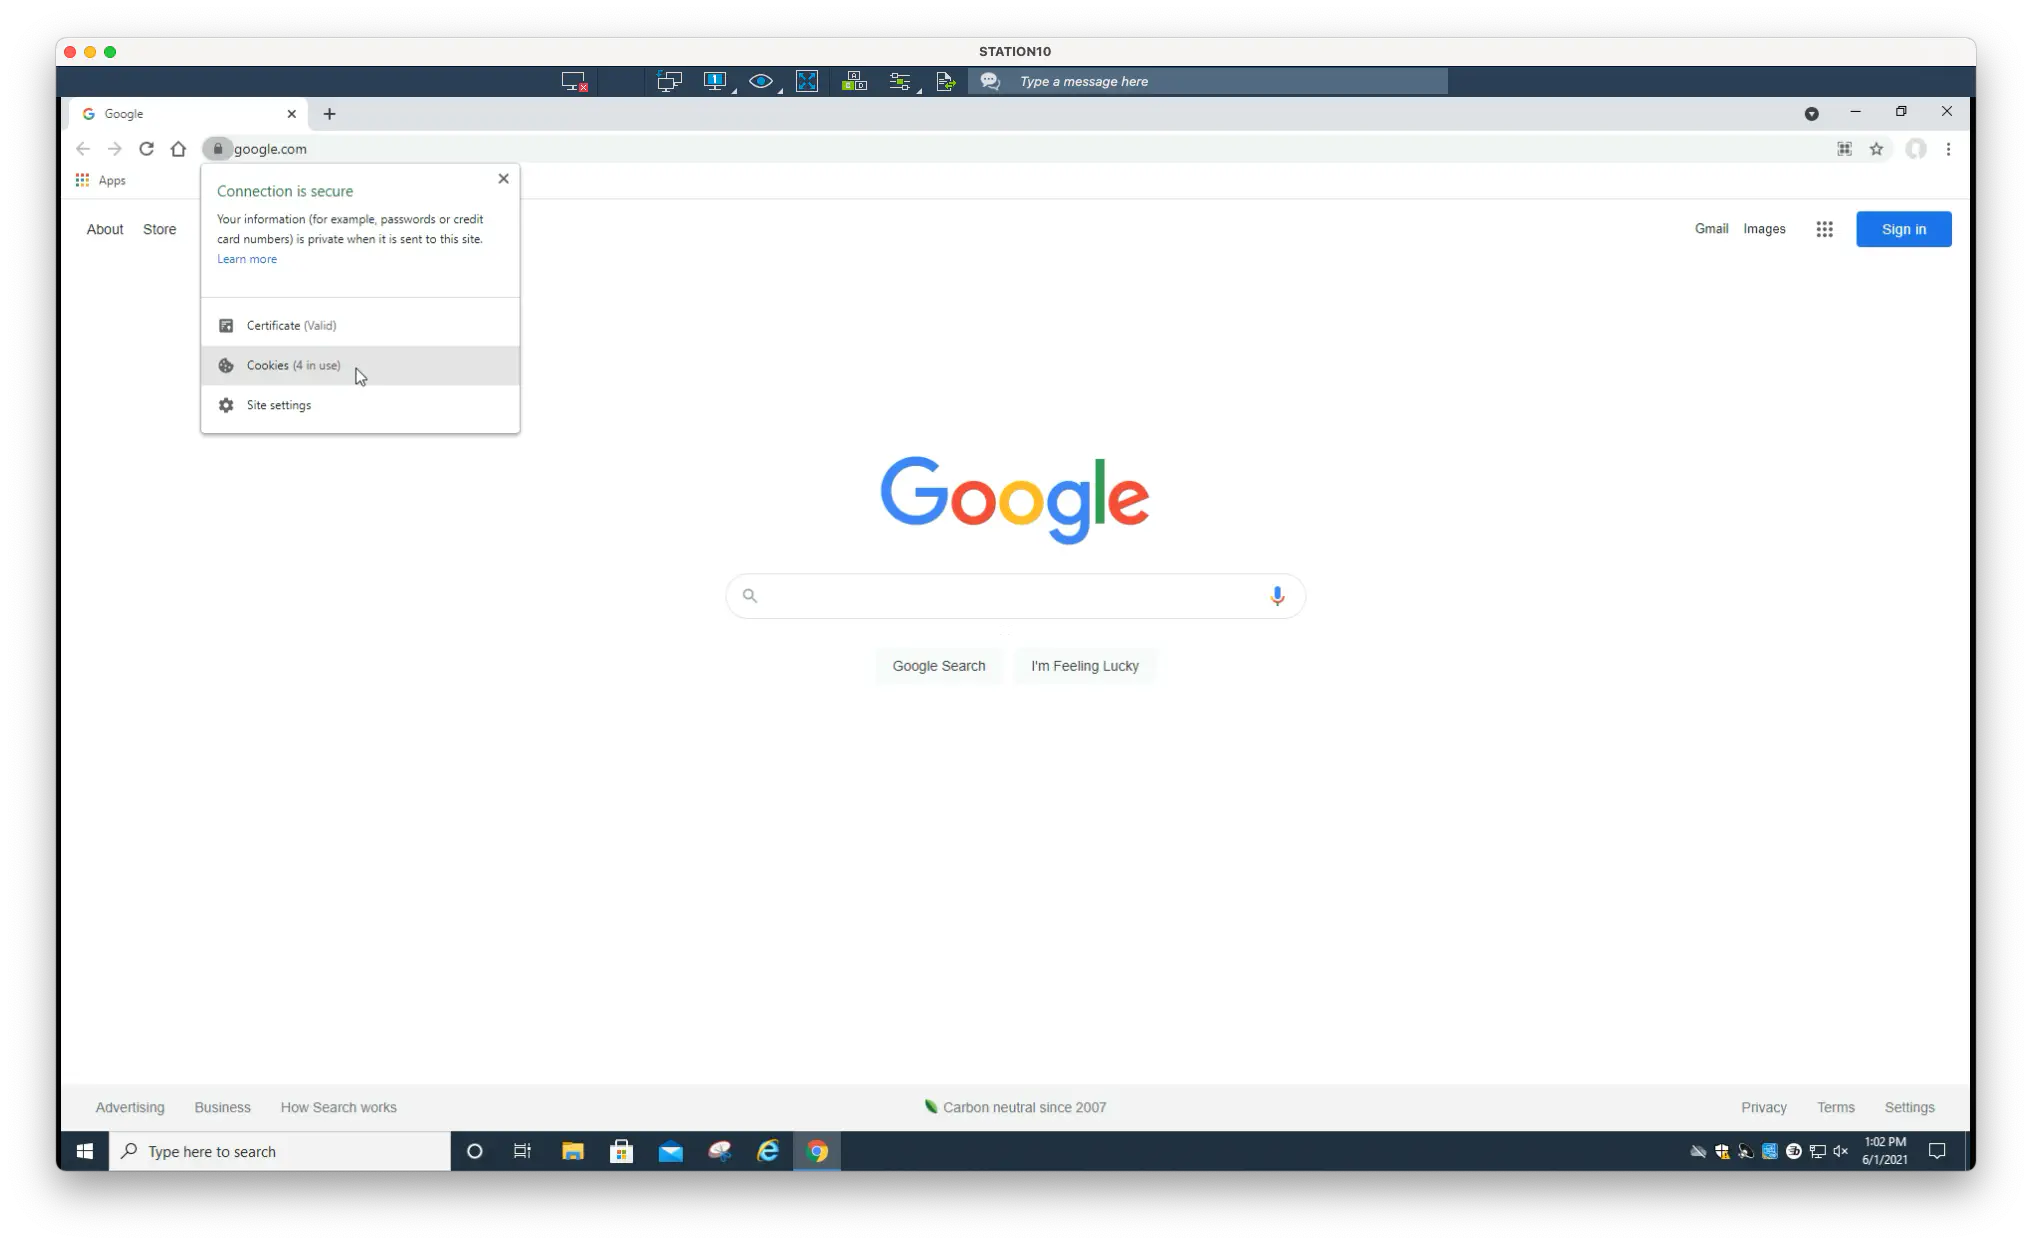Viewport: 2032px width, 1245px height.
Task: Open the sliders settings dropdown in remote toolbar
Action: tap(901, 82)
